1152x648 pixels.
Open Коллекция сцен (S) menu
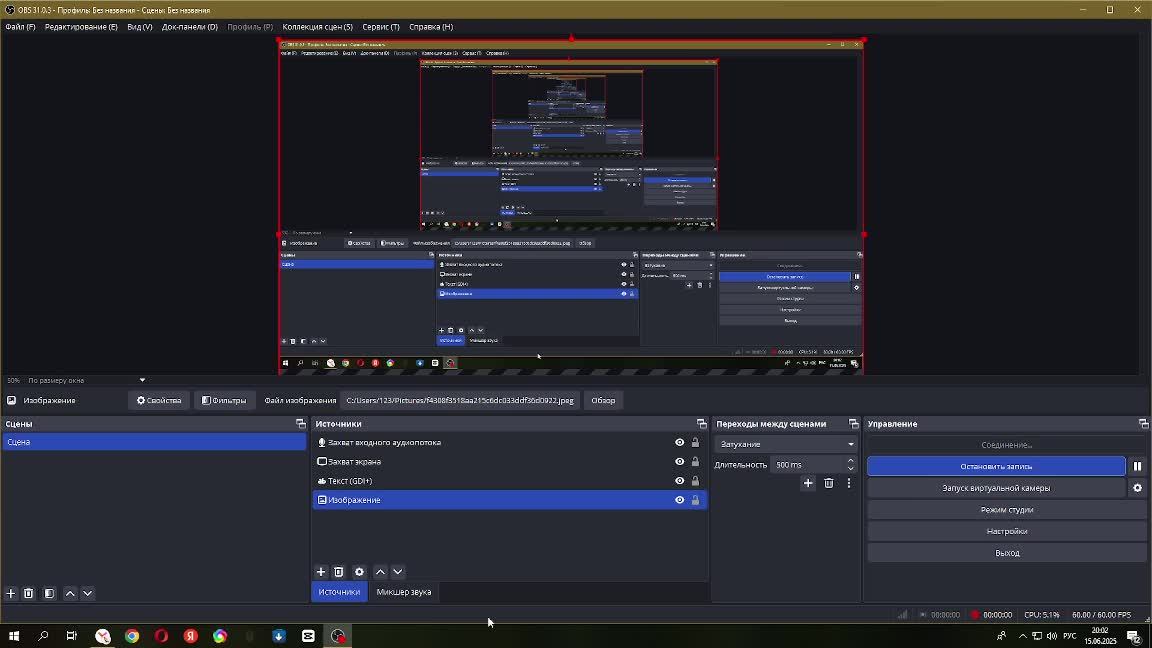pos(317,26)
